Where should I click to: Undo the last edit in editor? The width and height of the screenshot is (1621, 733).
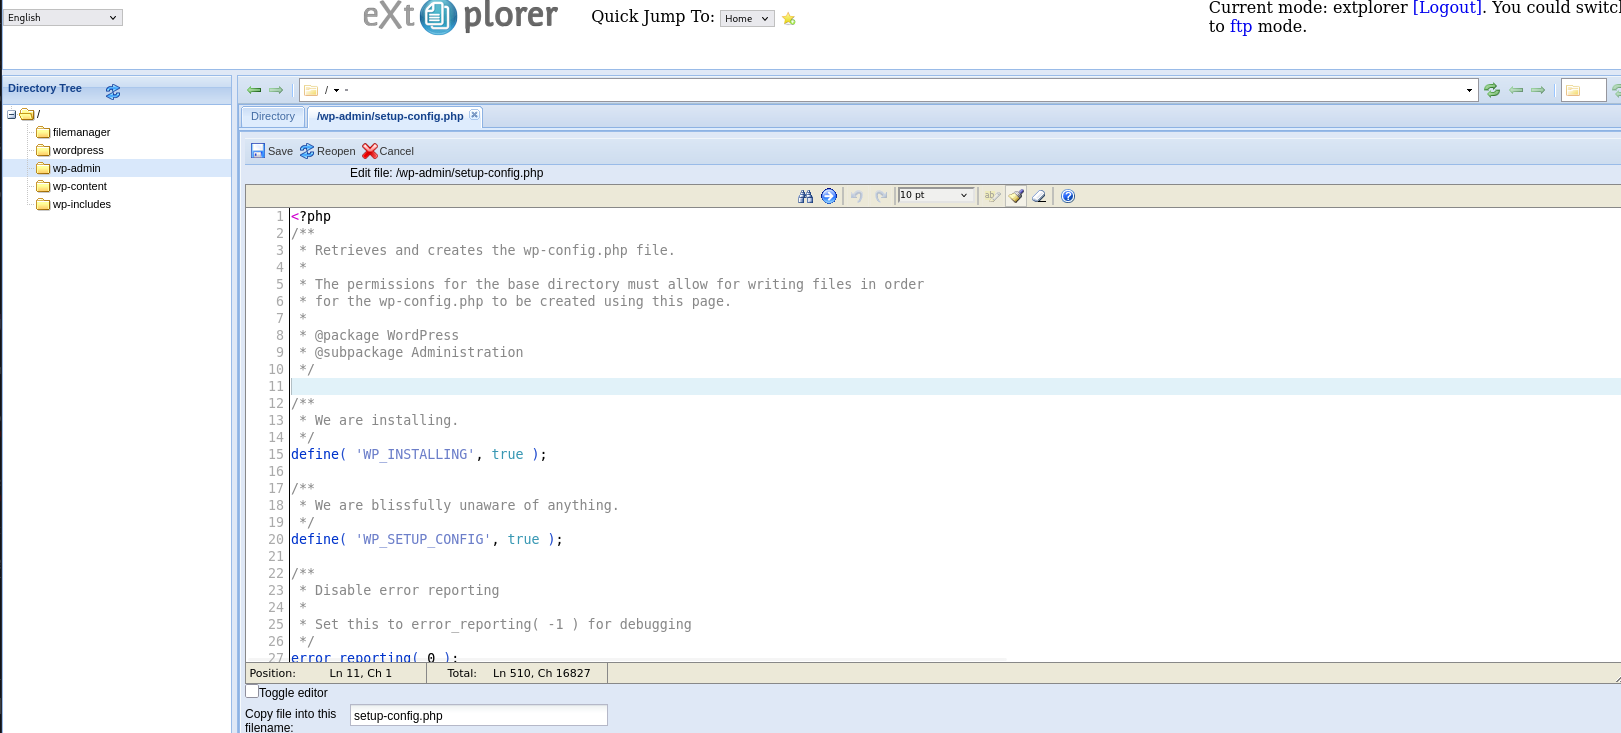point(857,196)
